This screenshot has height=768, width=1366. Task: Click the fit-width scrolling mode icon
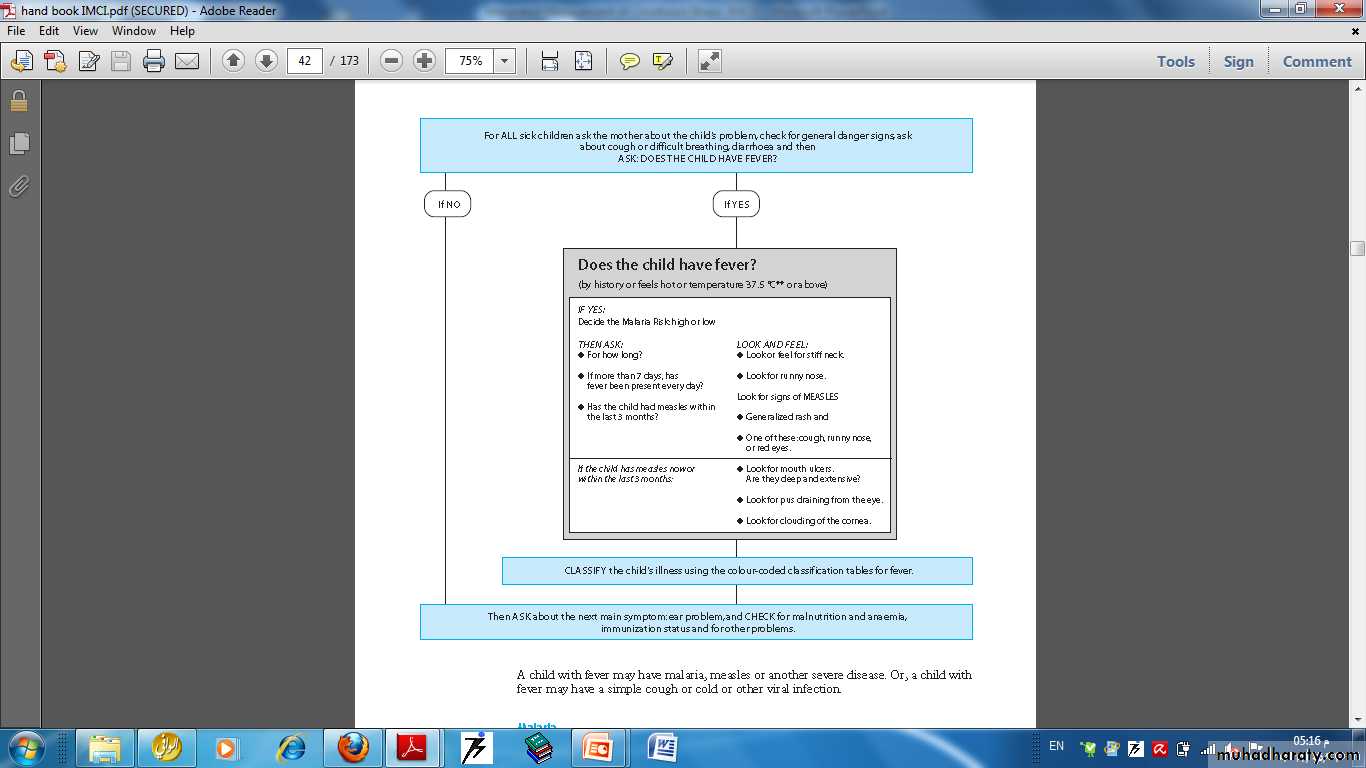550,61
